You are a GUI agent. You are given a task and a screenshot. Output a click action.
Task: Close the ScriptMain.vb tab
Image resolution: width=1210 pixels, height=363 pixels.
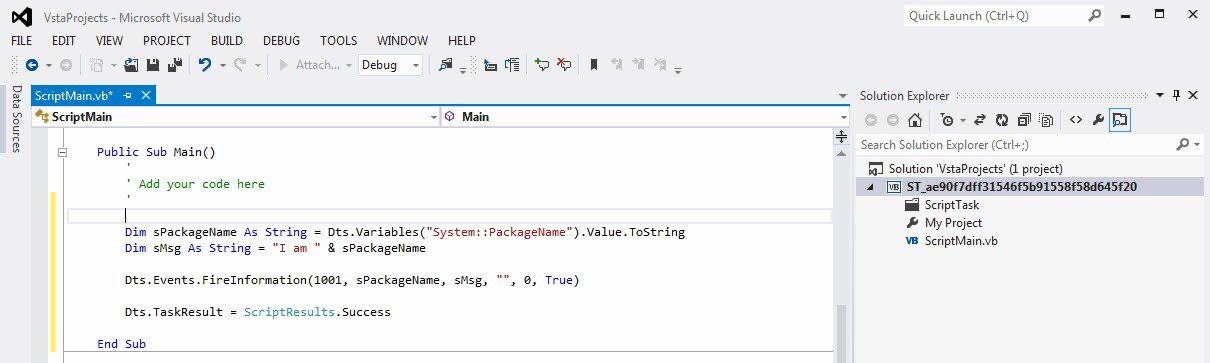[145, 95]
